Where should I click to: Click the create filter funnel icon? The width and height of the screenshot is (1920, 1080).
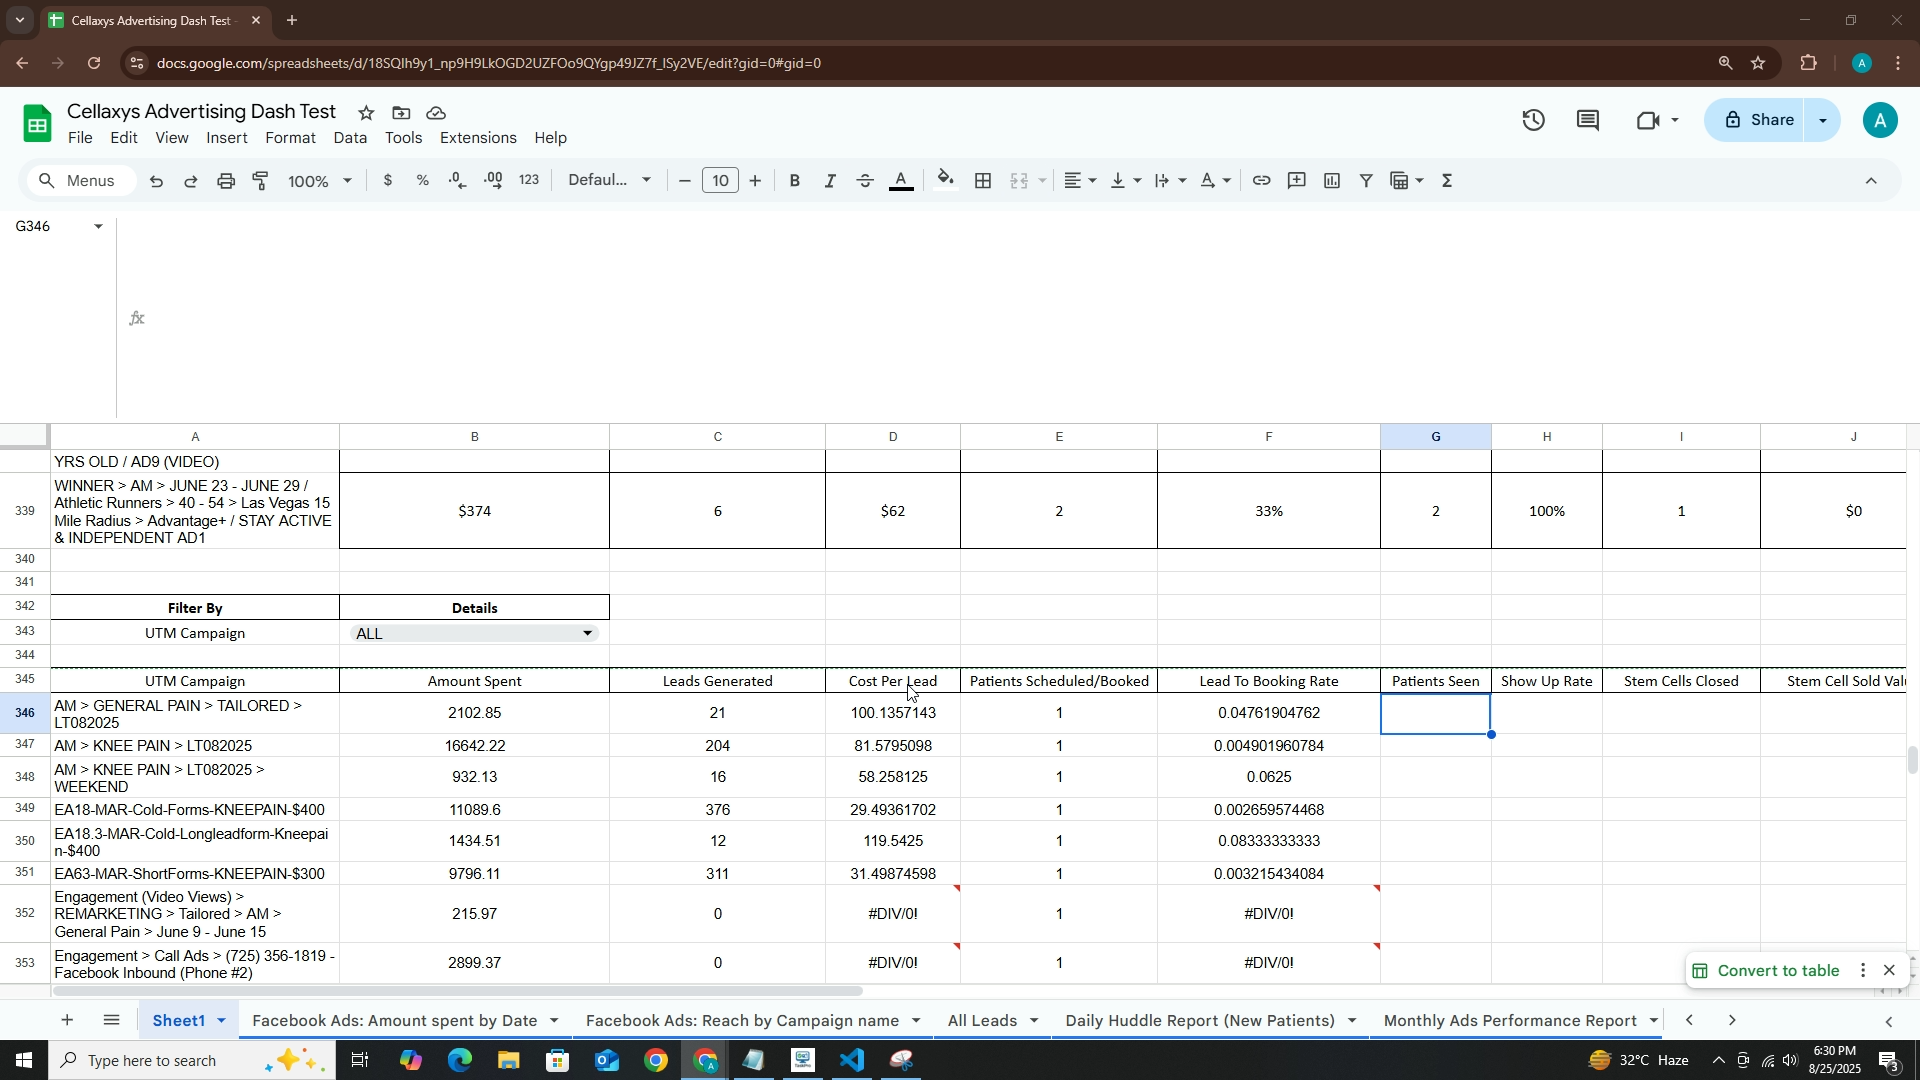coord(1366,181)
